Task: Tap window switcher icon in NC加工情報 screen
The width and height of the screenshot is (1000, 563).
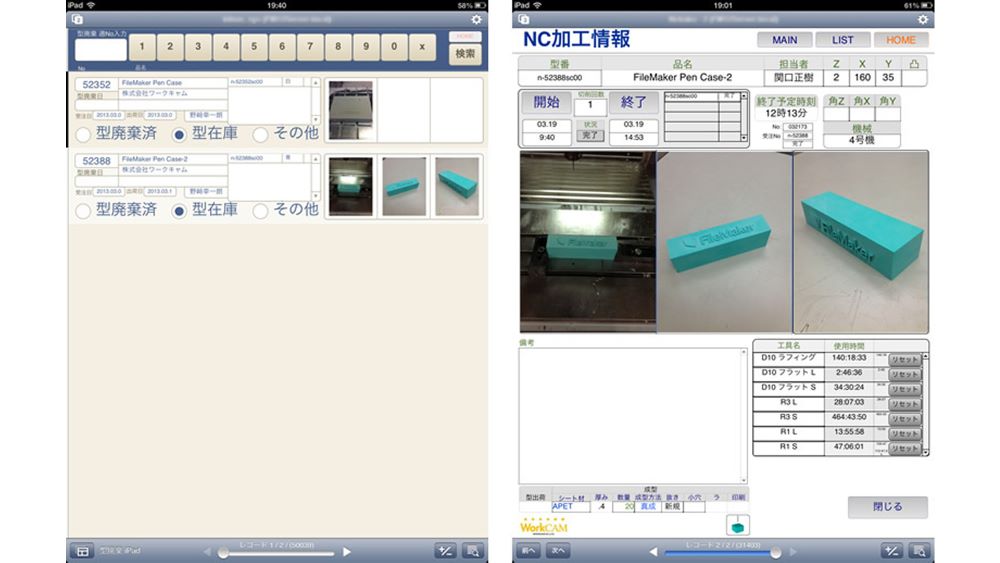Action: (x=524, y=20)
